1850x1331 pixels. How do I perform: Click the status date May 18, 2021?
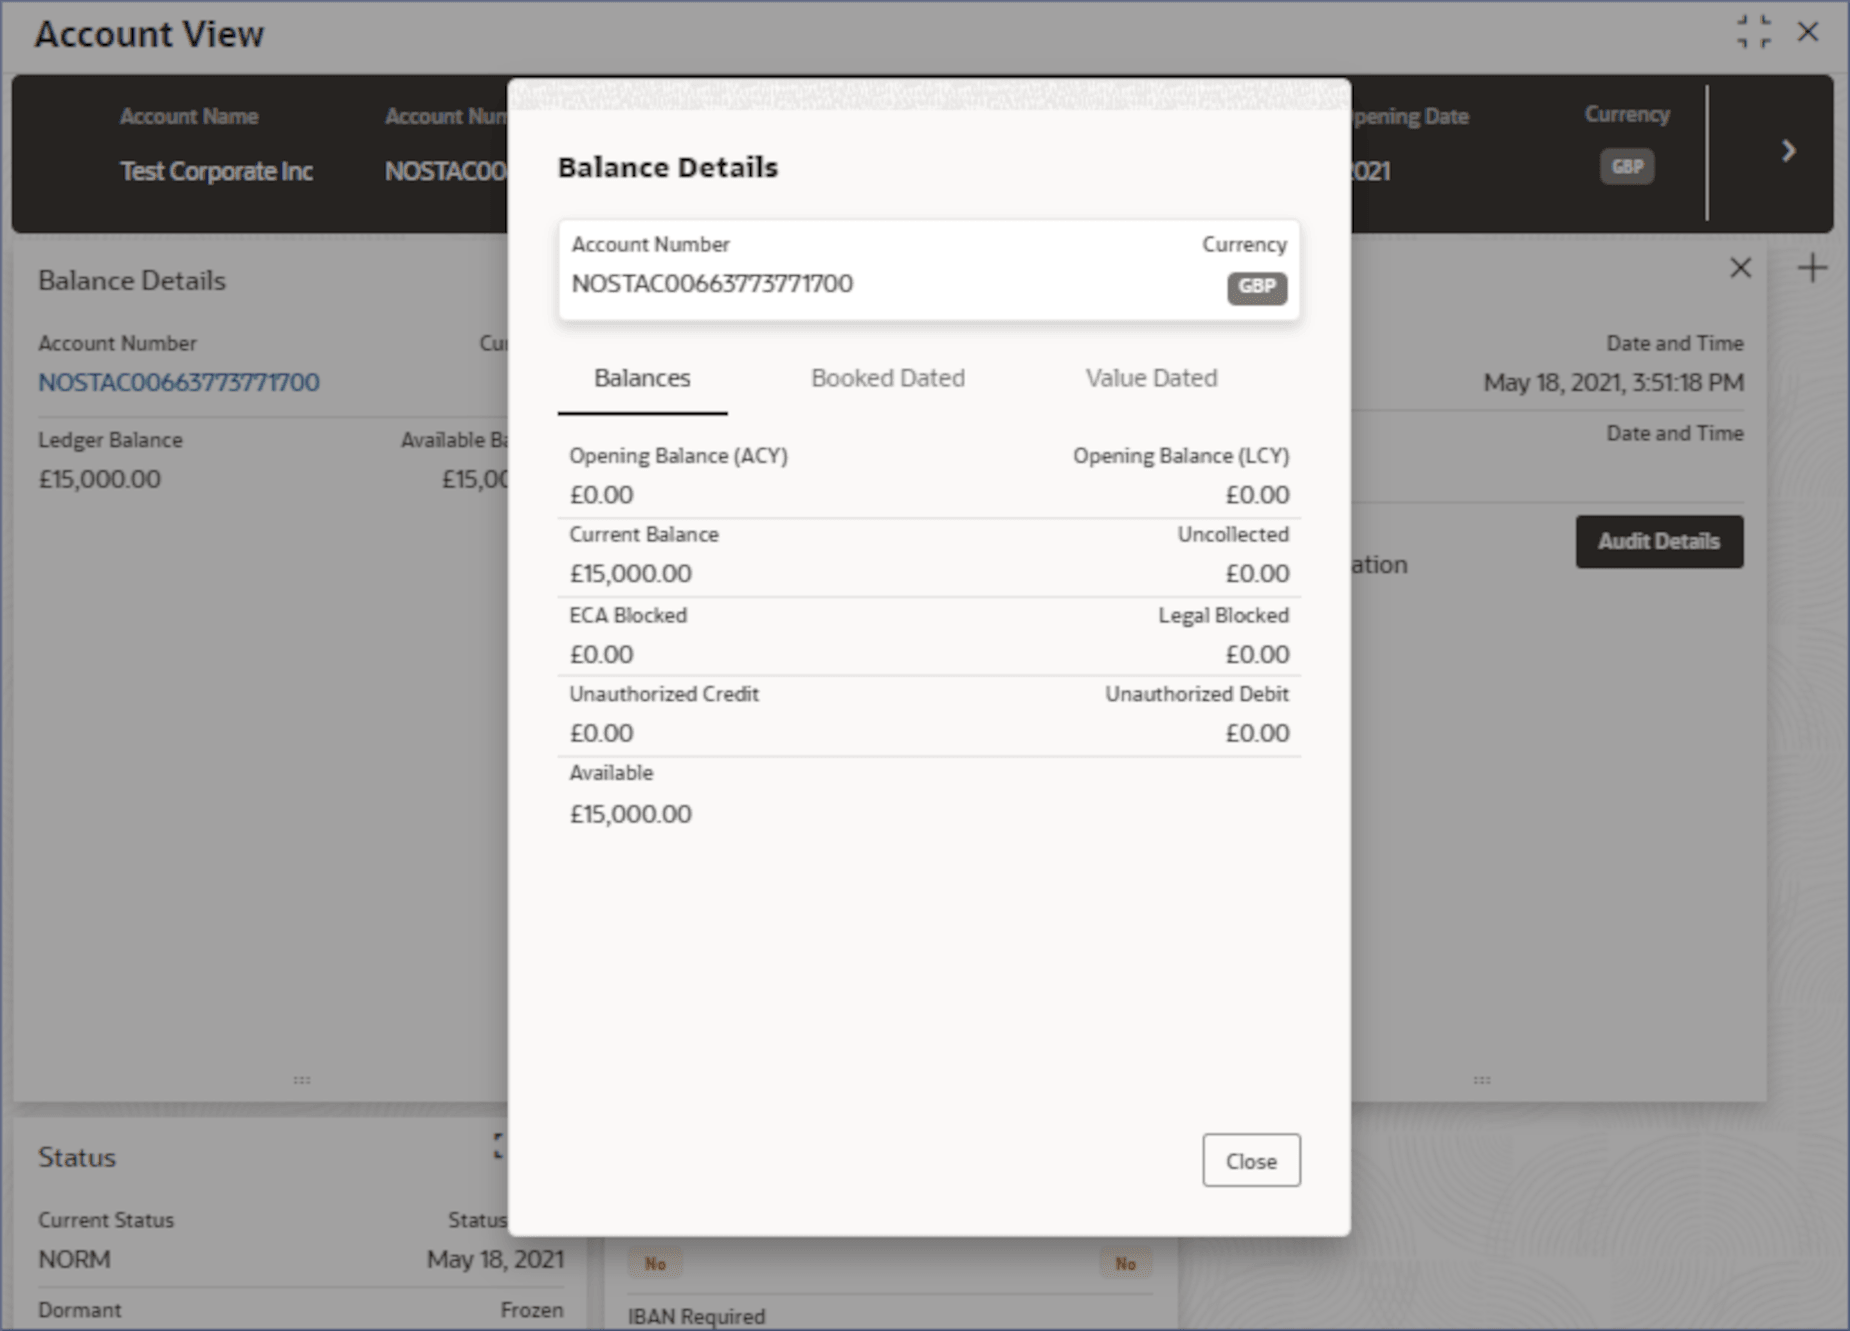(x=495, y=1260)
